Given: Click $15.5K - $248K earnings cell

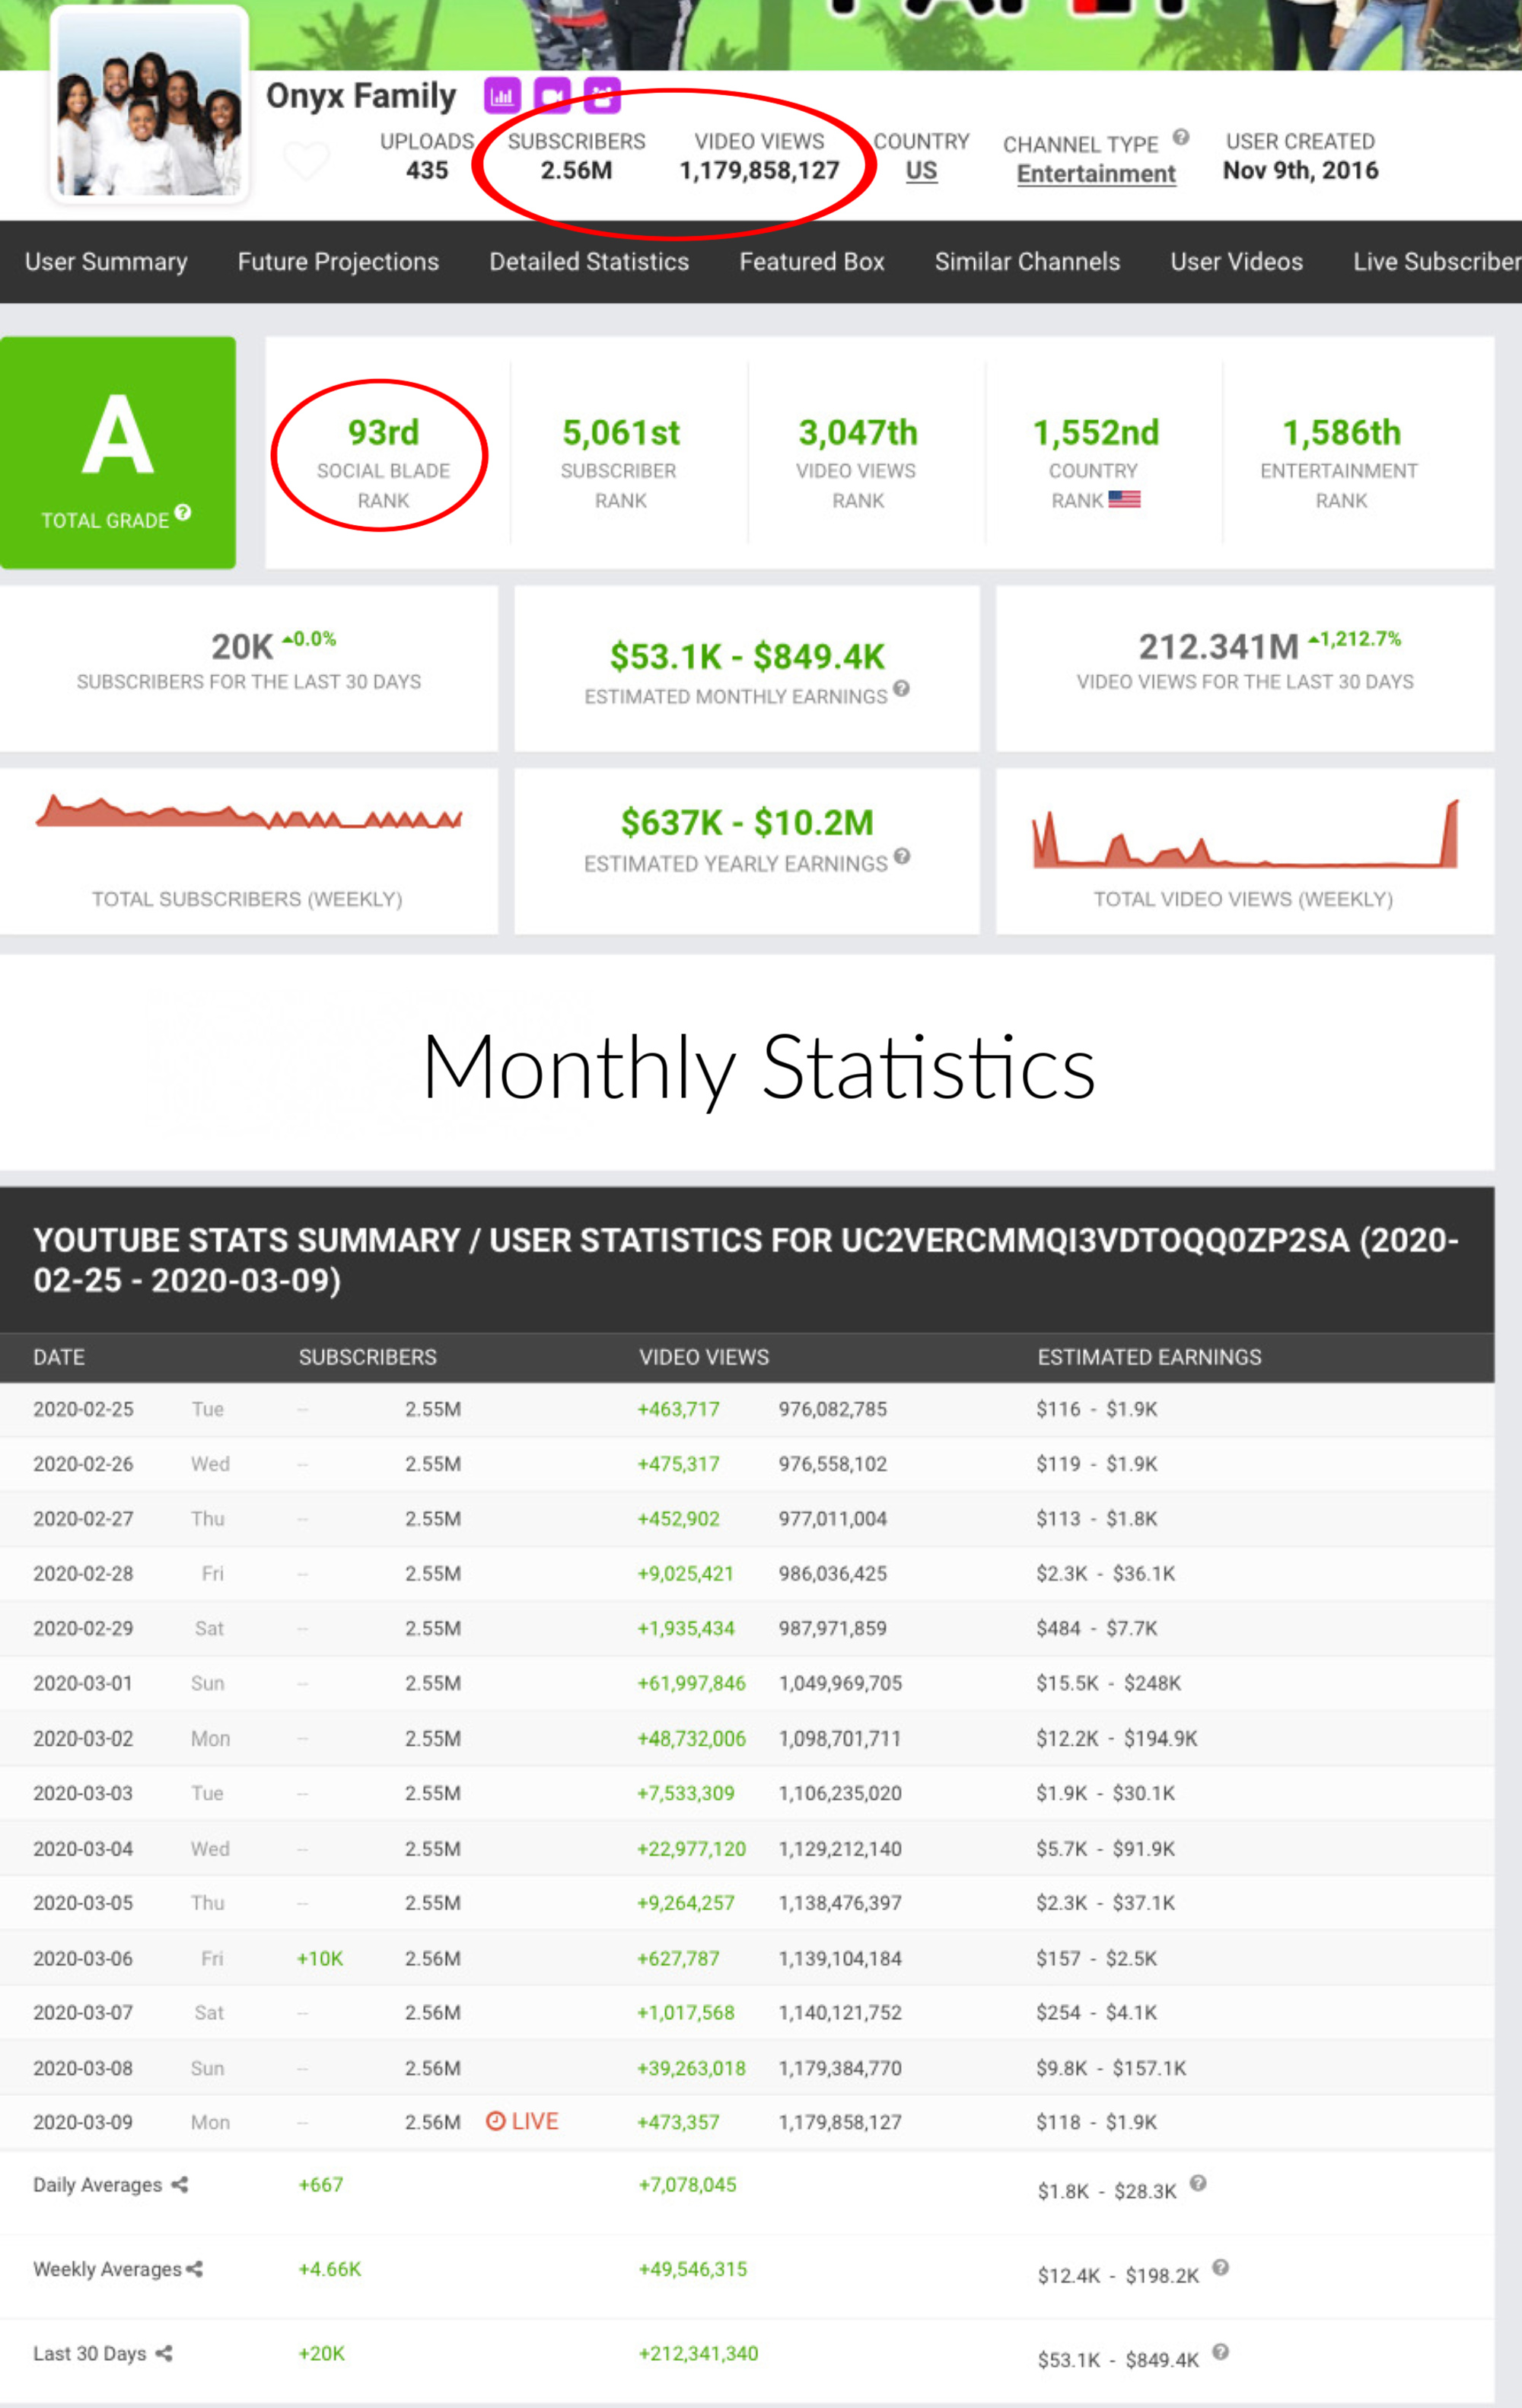Looking at the screenshot, I should coord(1108,1683).
